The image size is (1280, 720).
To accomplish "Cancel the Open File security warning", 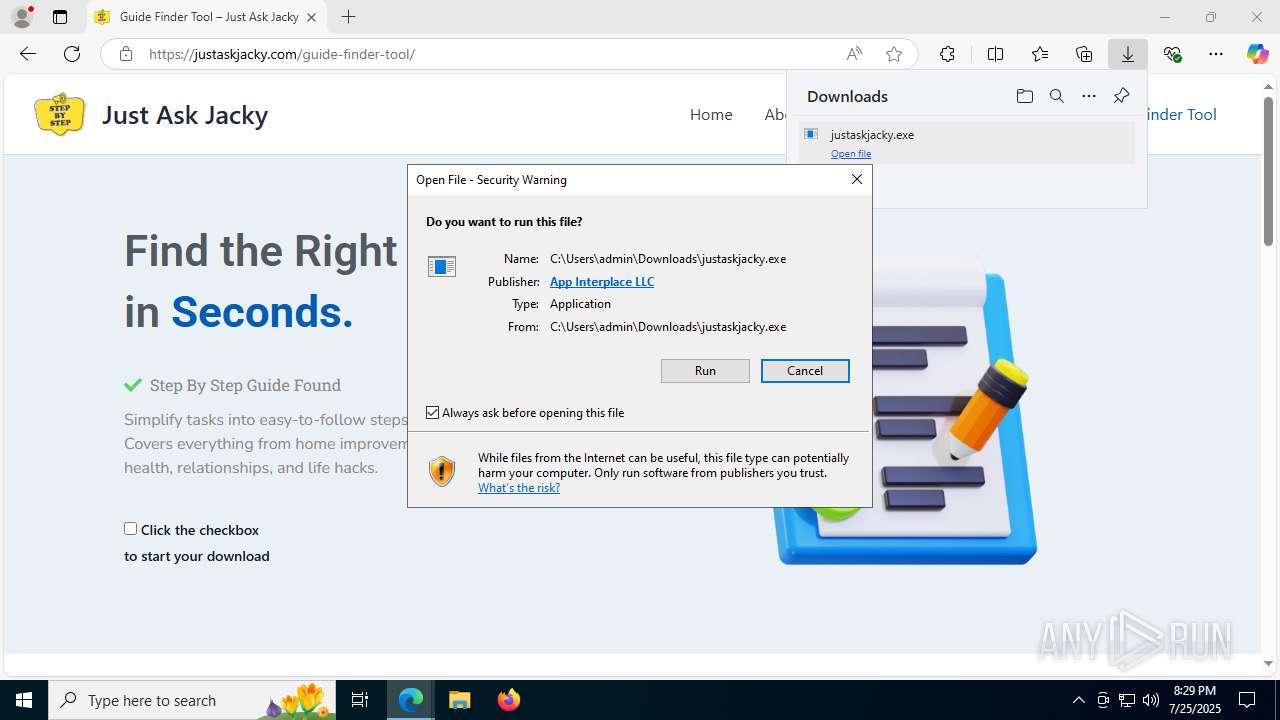I will [x=805, y=371].
